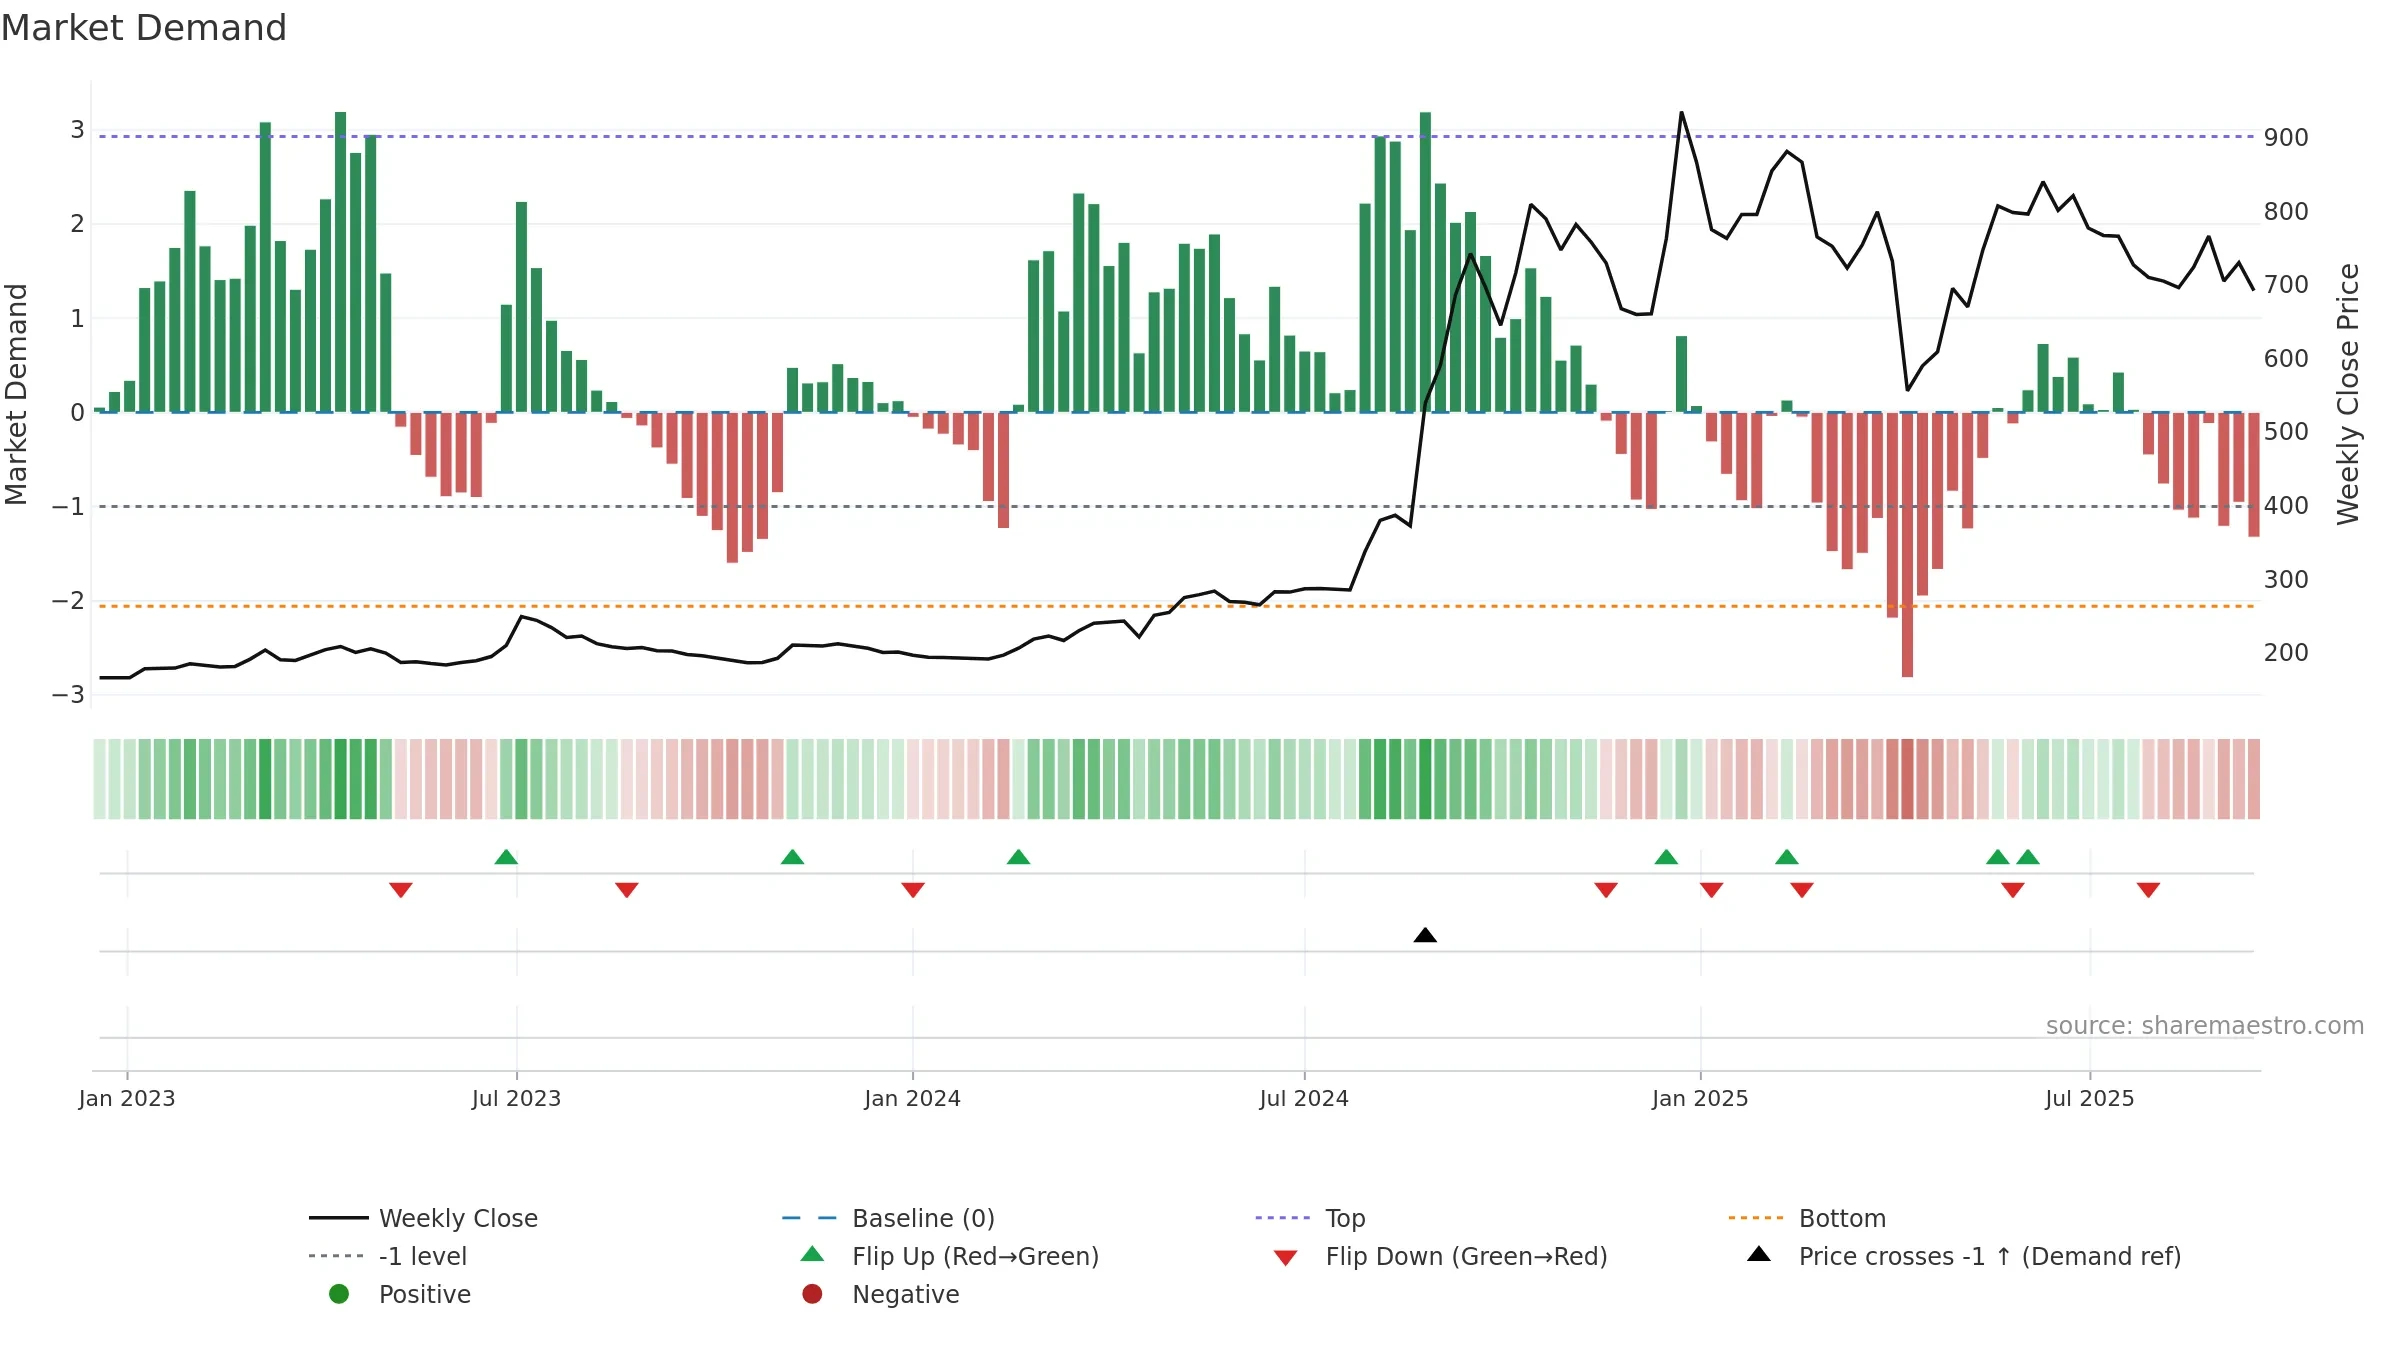Click the 'Negative' legend label
This screenshot has width=2400, height=1350.
(906, 1294)
